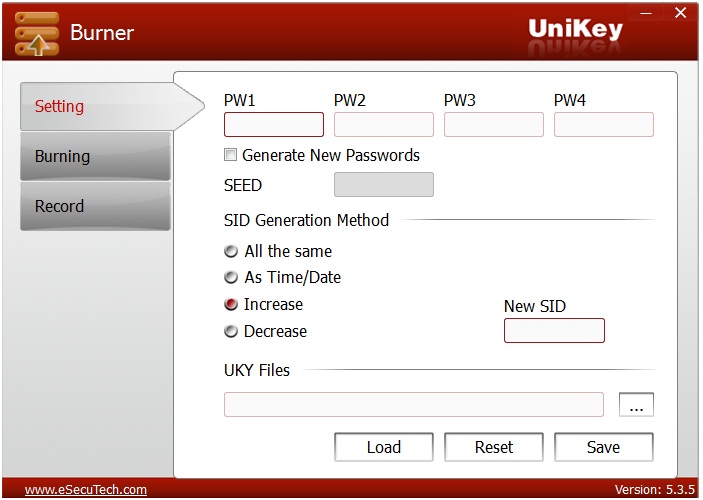703x500 pixels.
Task: Click the Load button
Action: point(384,447)
